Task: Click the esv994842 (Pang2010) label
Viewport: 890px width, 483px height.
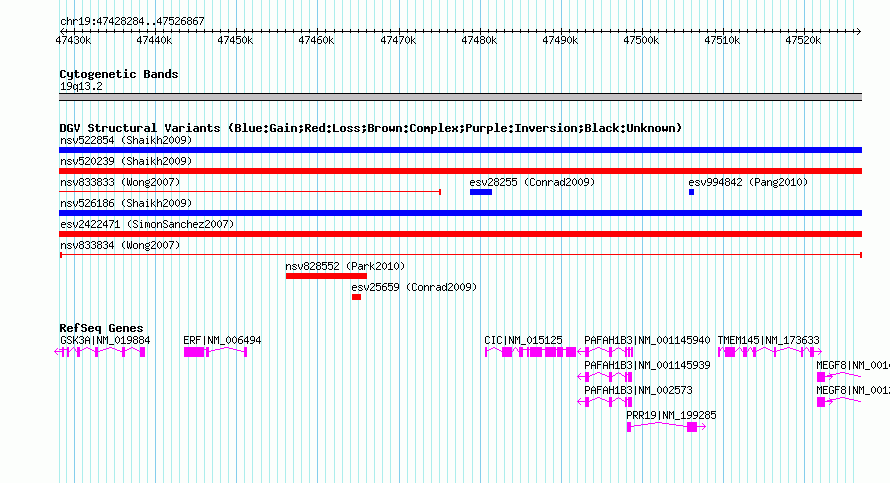Action: click(748, 182)
